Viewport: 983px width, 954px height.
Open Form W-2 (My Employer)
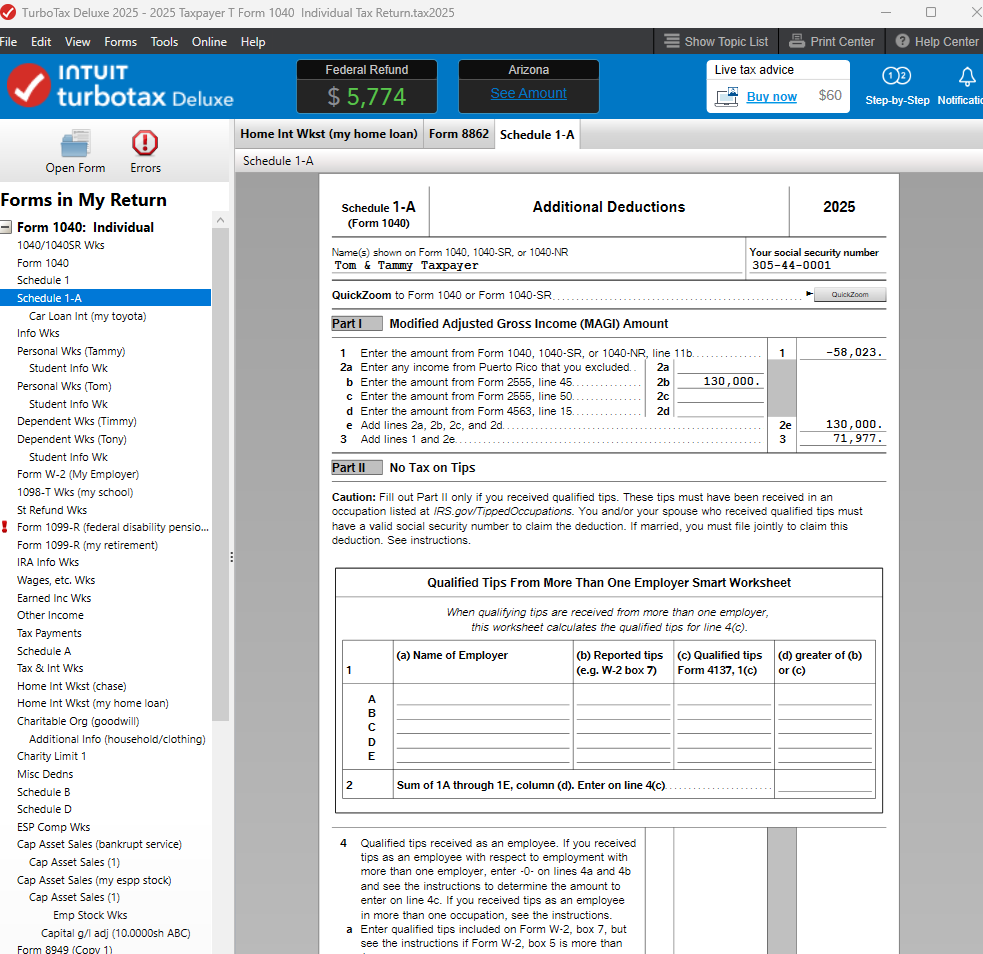pyautogui.click(x=78, y=474)
